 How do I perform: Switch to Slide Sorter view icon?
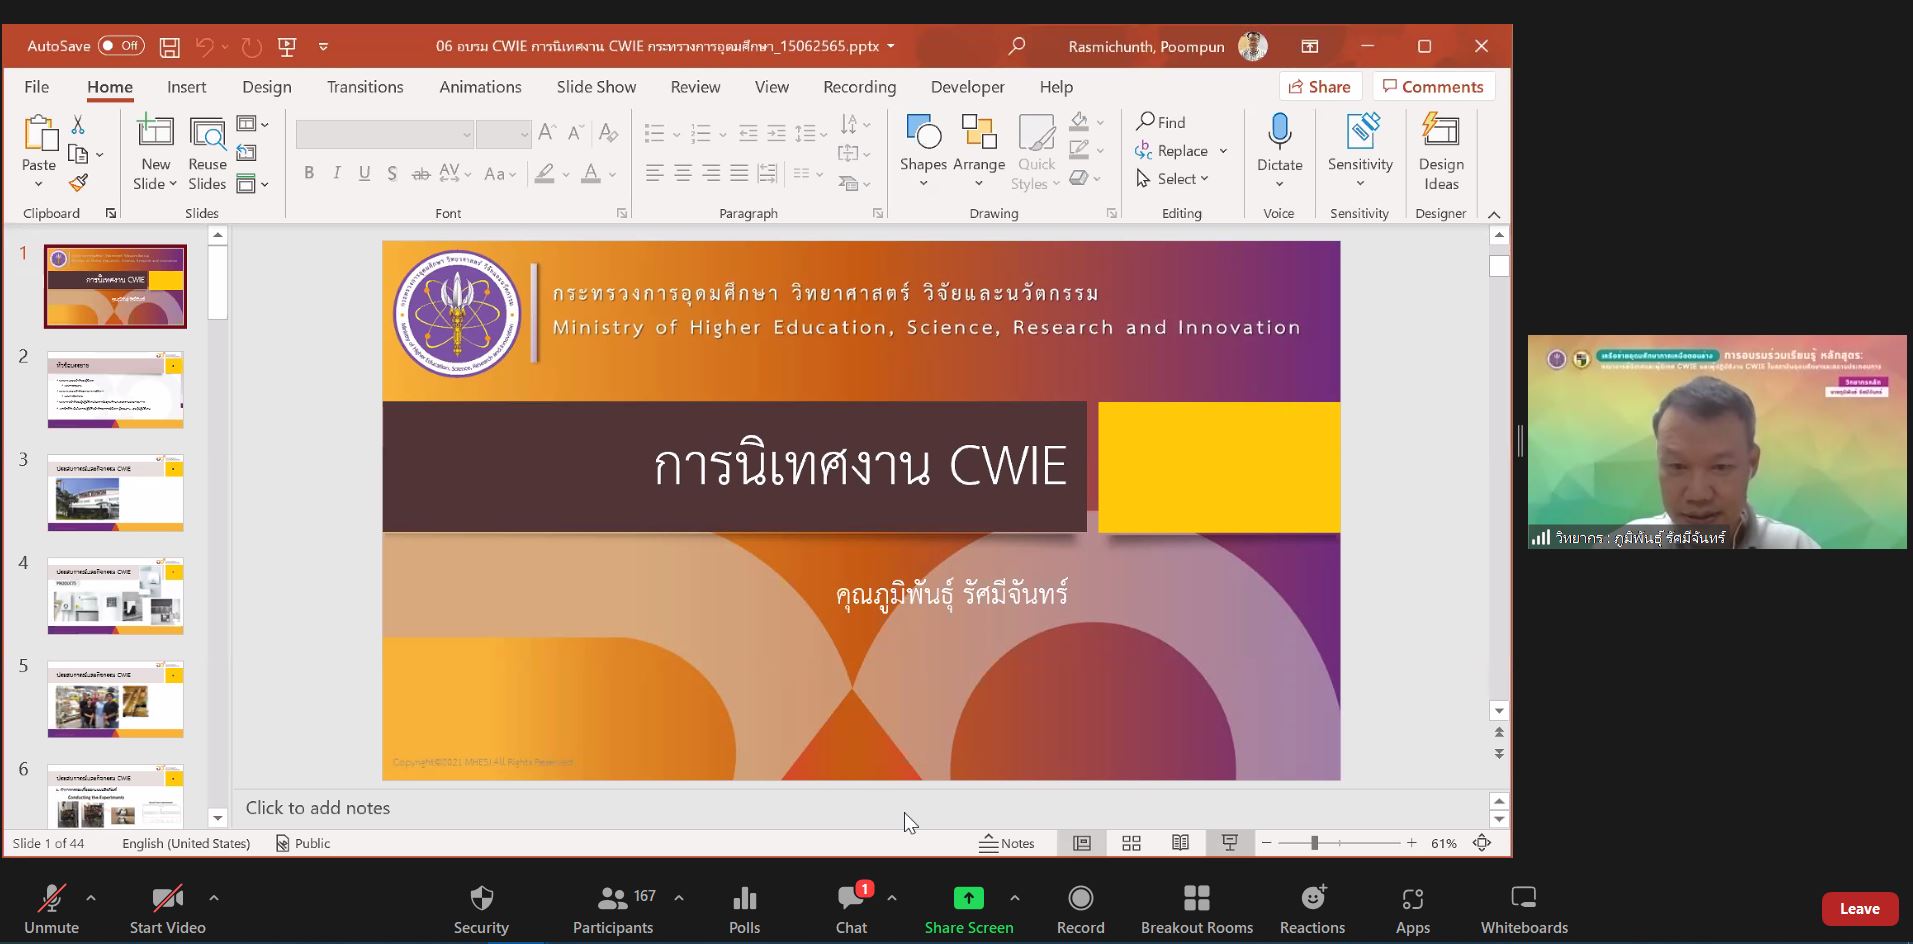click(1131, 843)
